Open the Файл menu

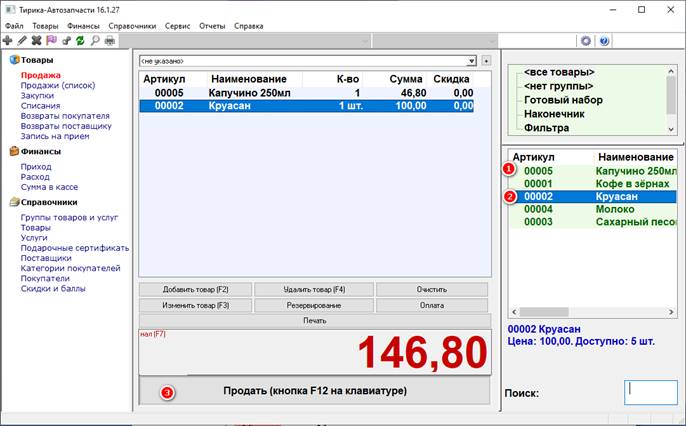tap(14, 26)
